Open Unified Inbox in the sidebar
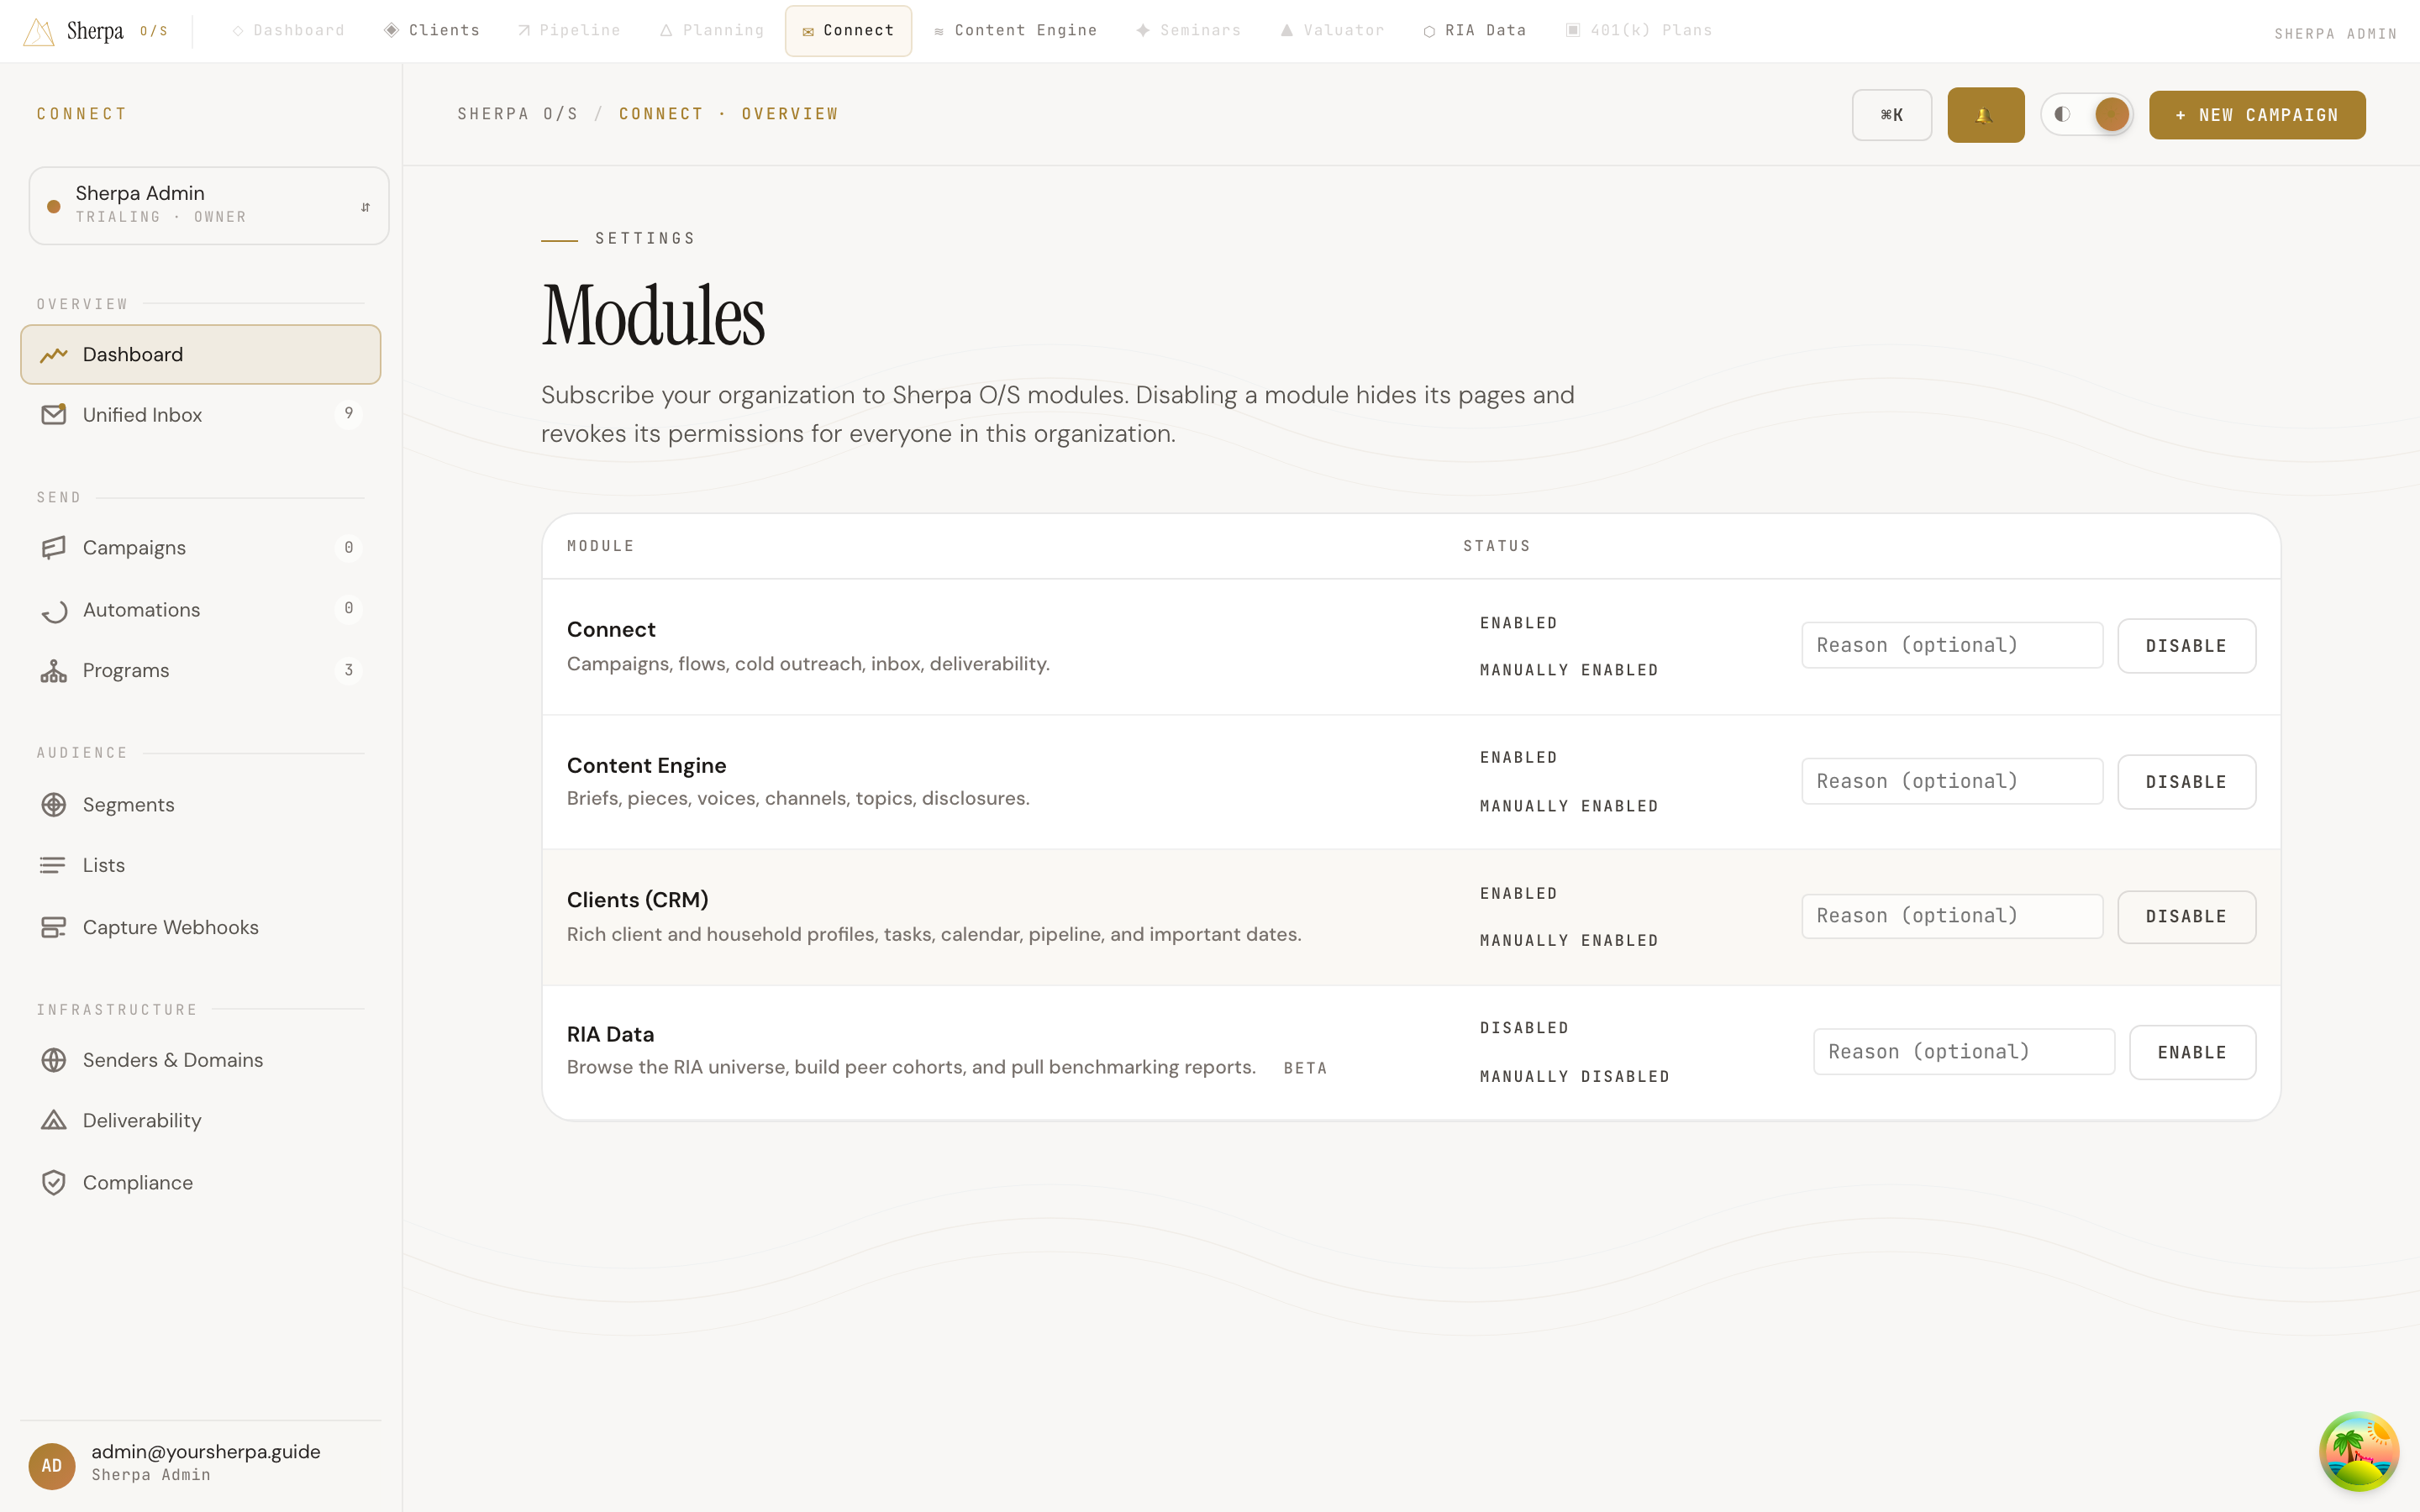The width and height of the screenshot is (2420, 1512). pos(200,414)
